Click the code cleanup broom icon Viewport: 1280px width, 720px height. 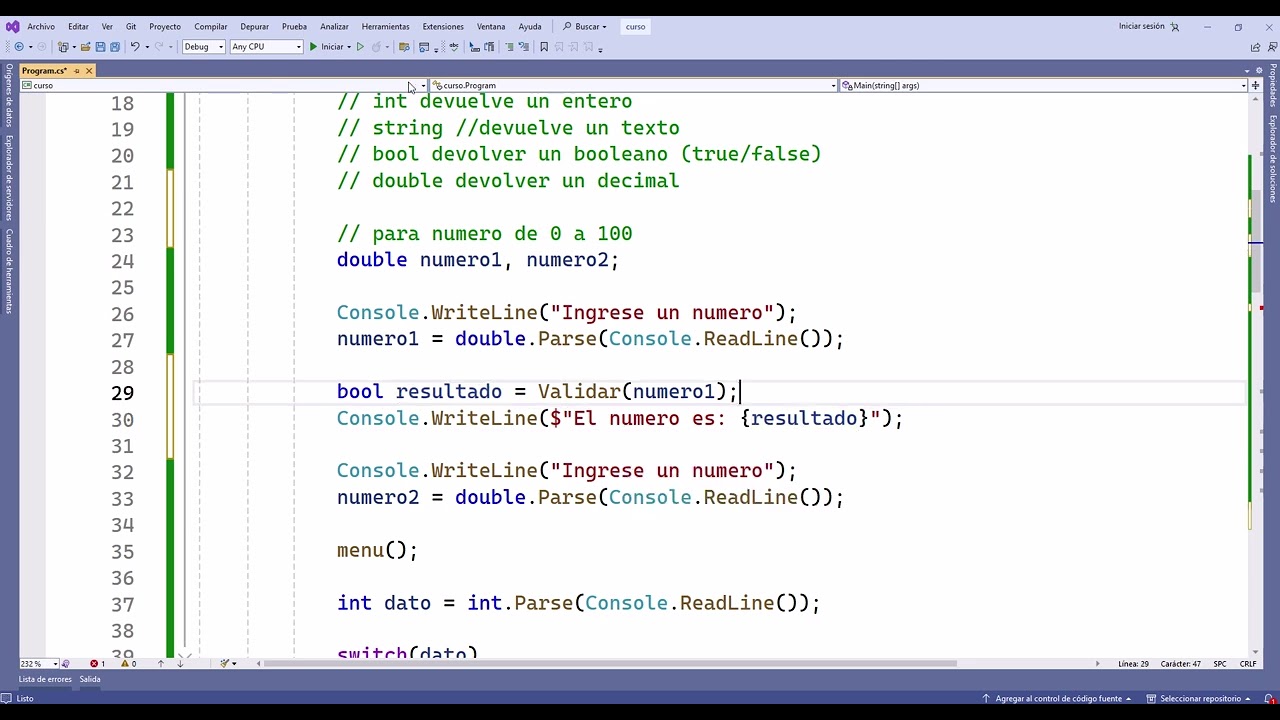225,664
